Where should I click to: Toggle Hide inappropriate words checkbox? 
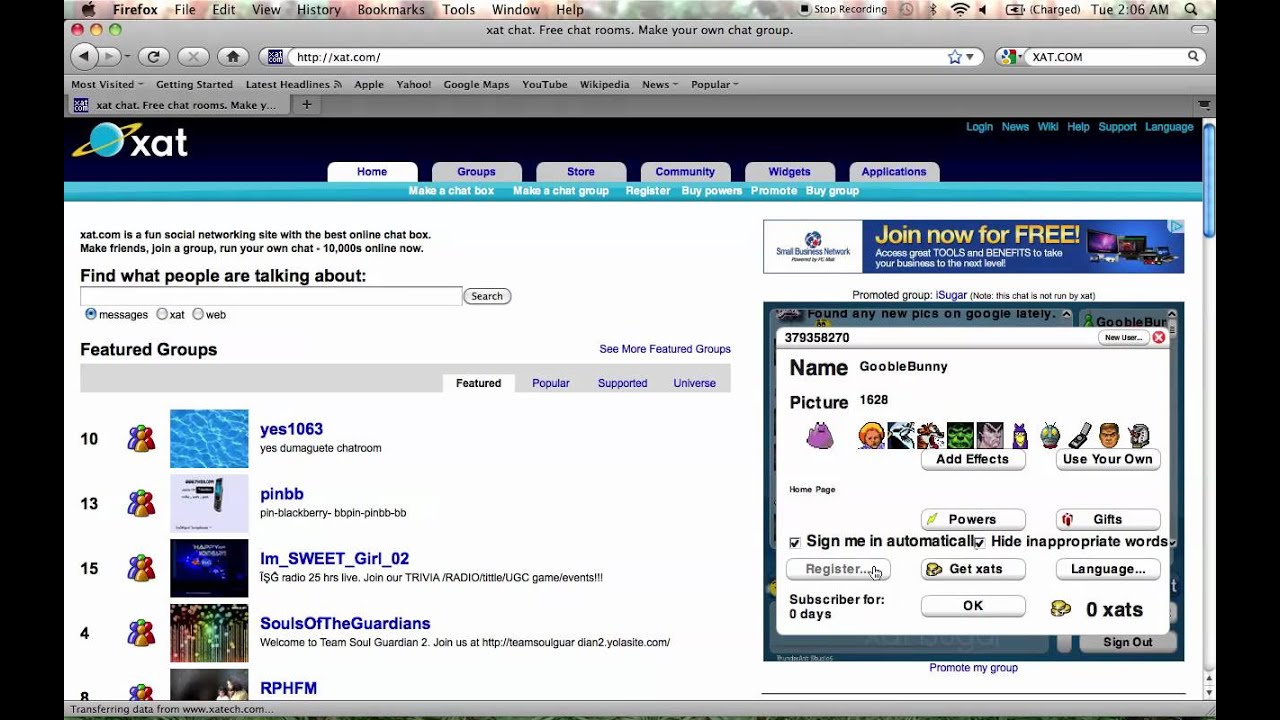click(x=979, y=542)
